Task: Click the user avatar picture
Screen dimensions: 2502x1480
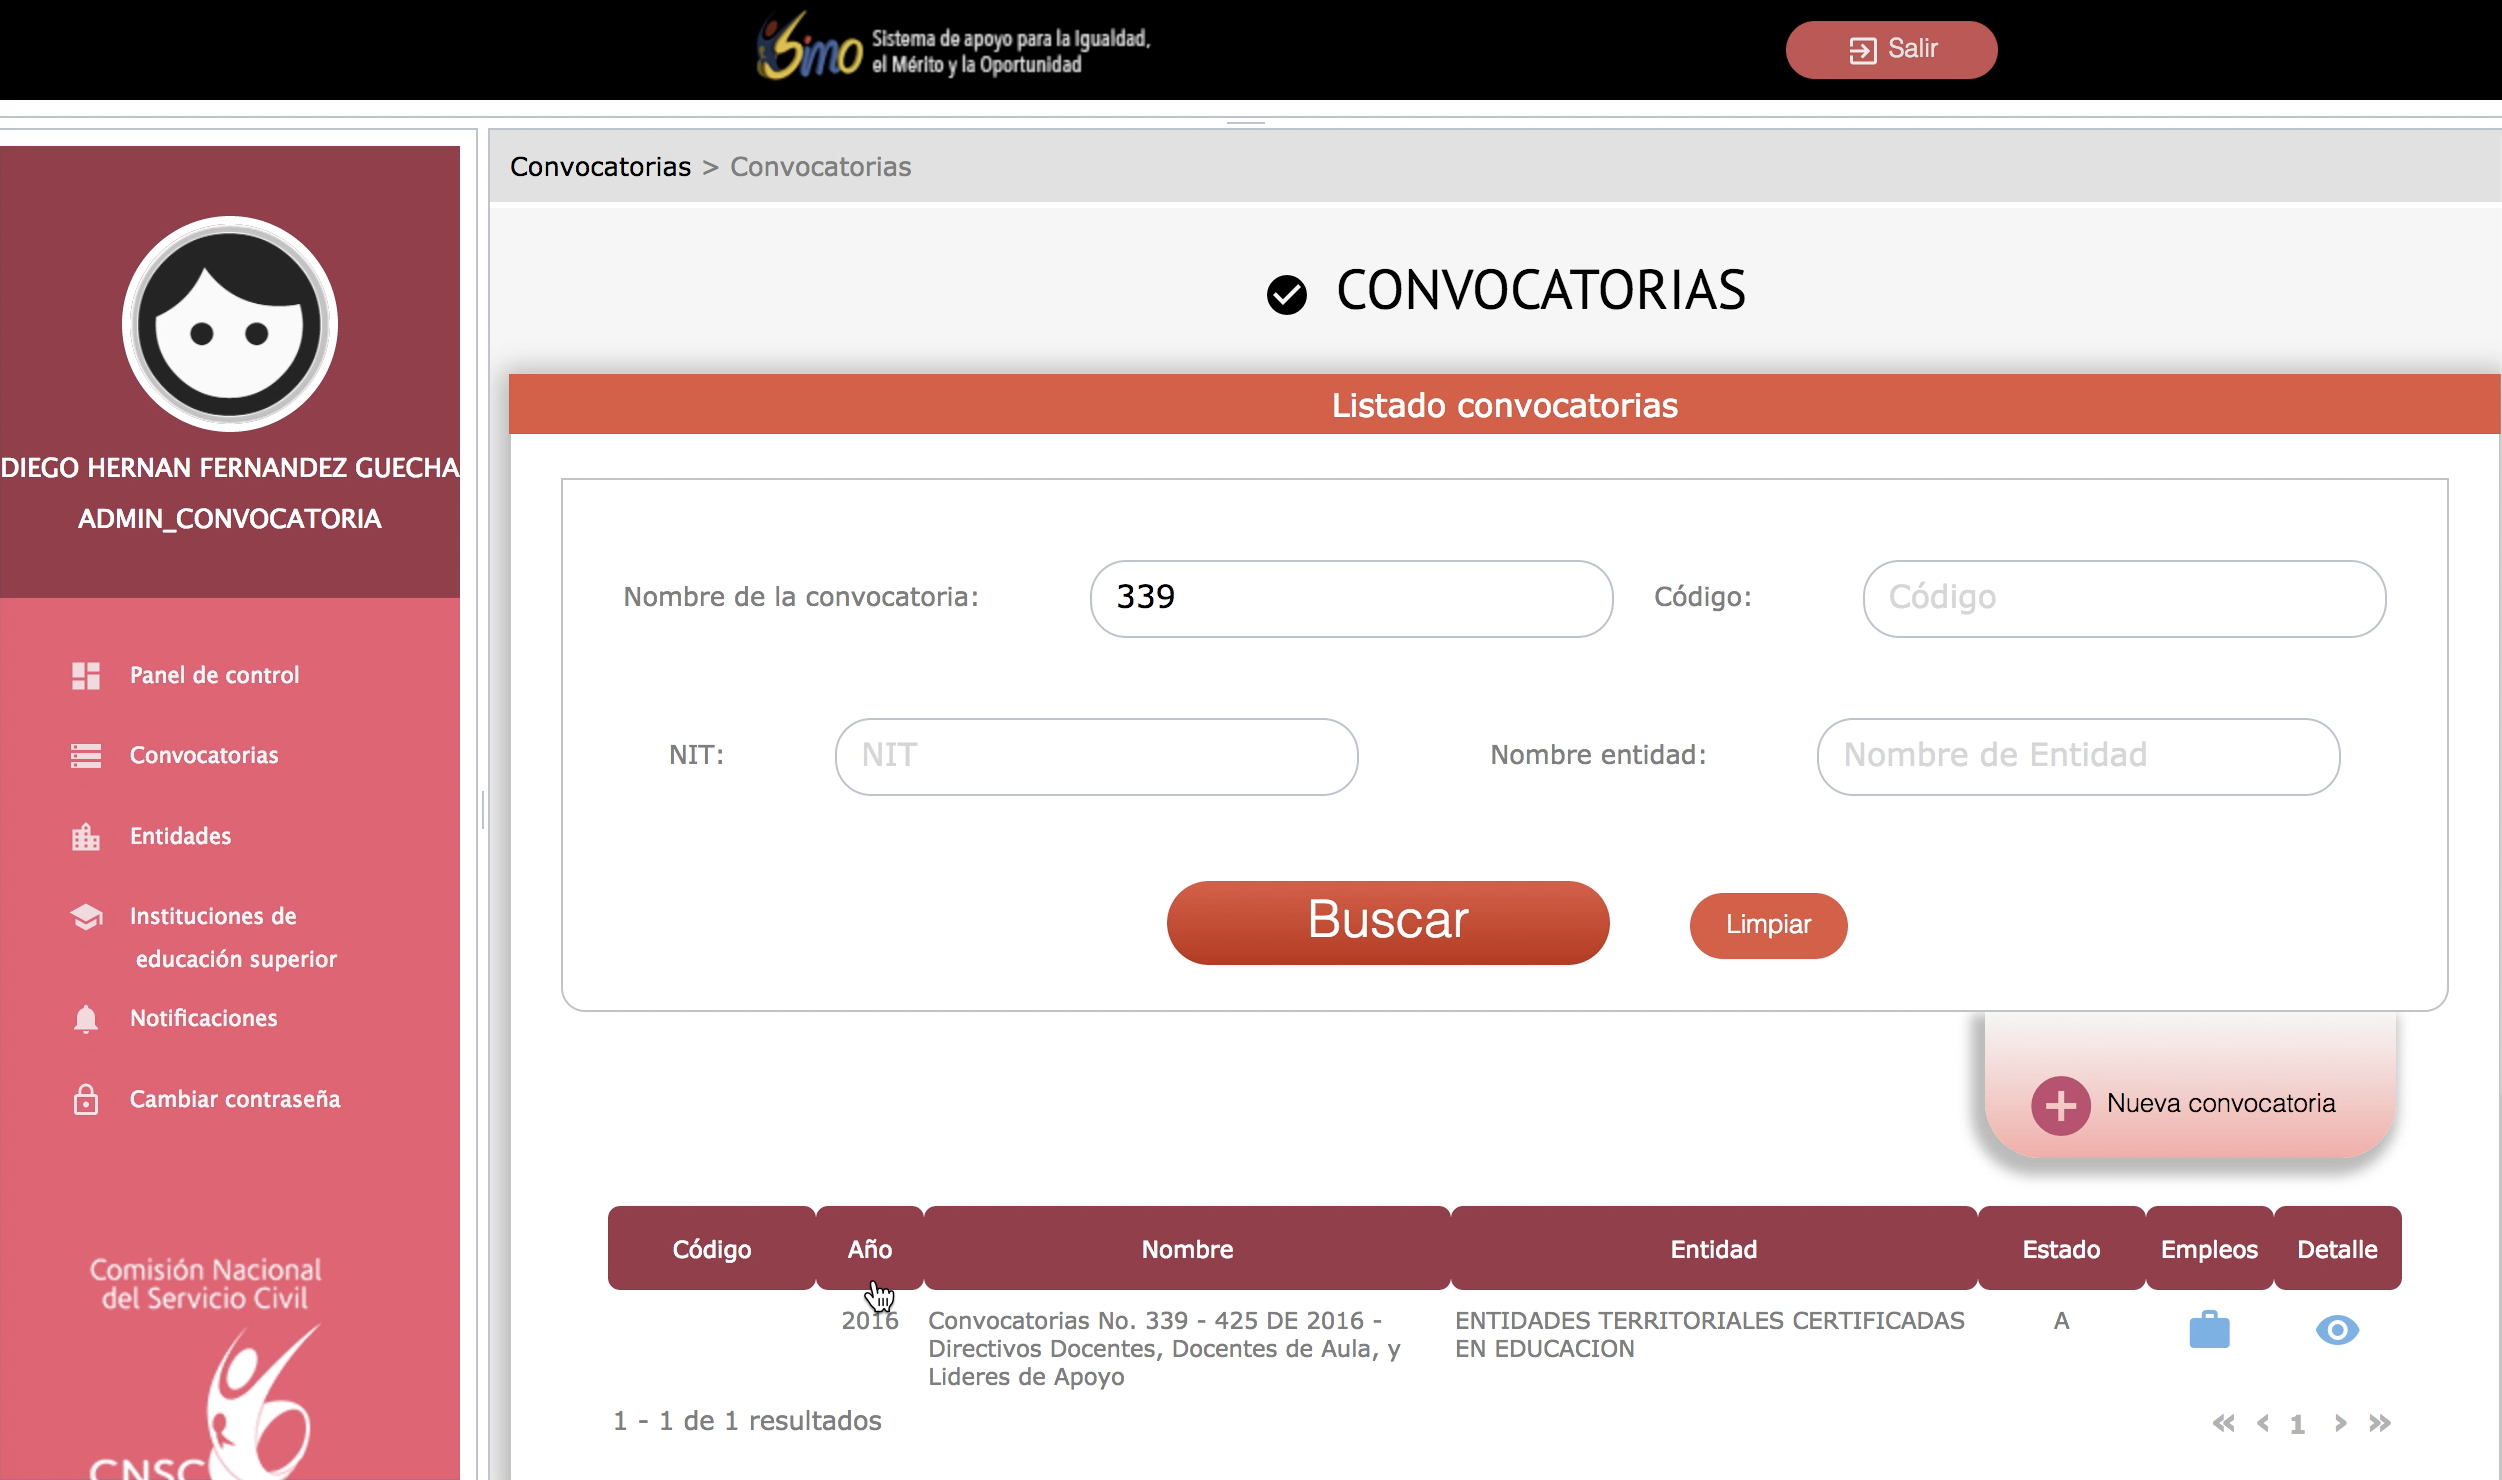Action: tap(230, 325)
